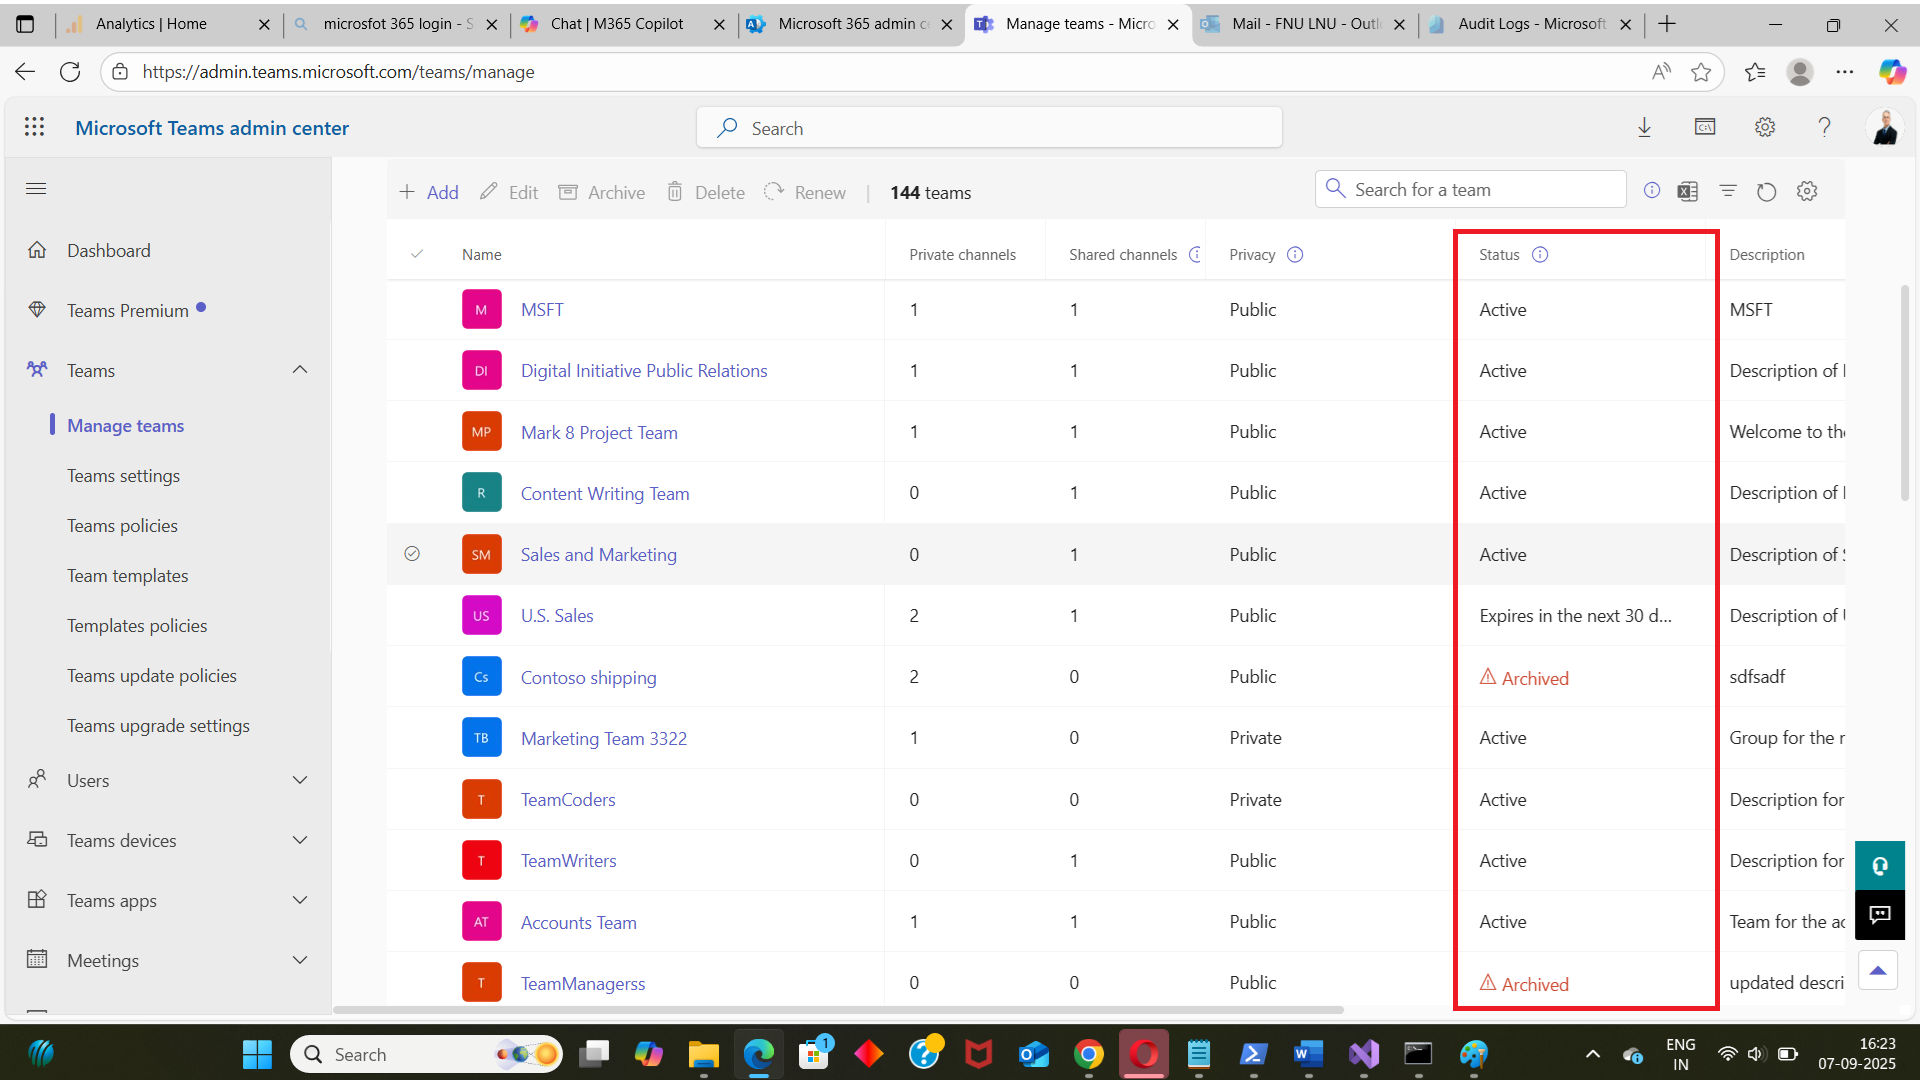Collapse the left navigation hamburger menu
Image resolution: width=1920 pixels, height=1080 pixels.
tap(36, 189)
